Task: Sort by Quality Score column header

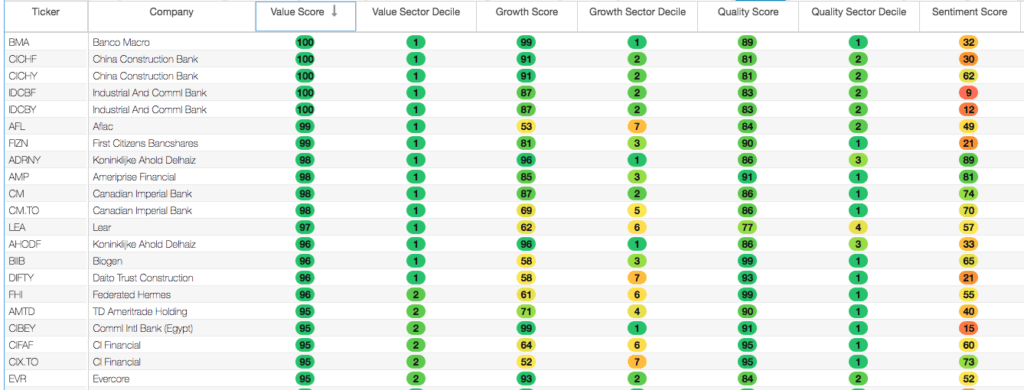Action: (748, 12)
